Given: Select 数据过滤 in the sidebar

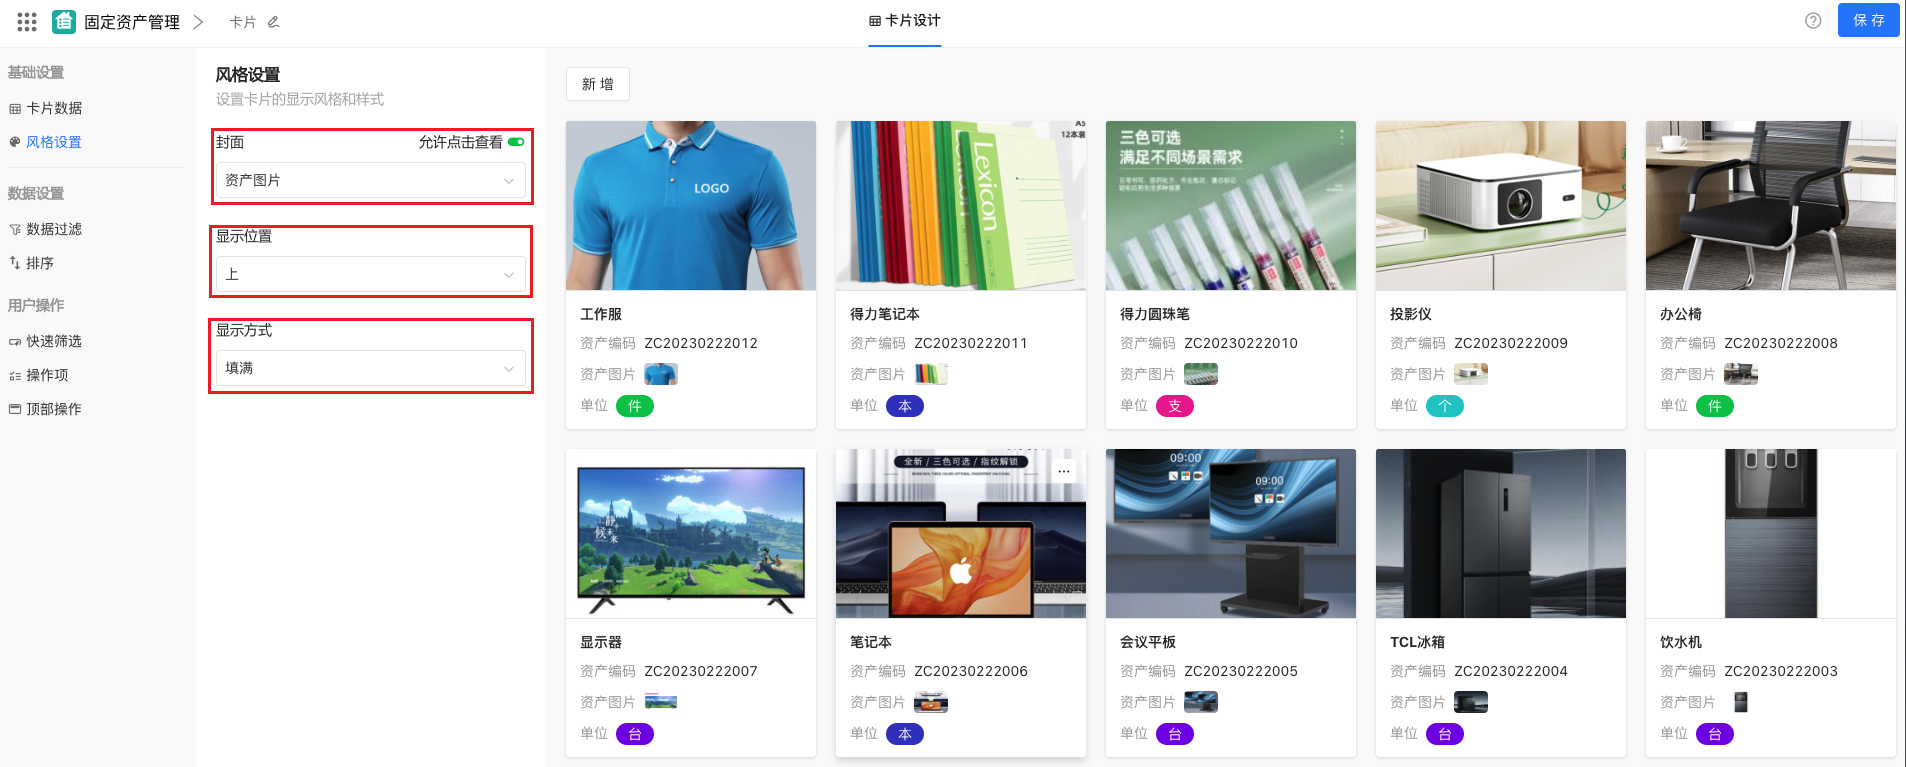Looking at the screenshot, I should [x=53, y=229].
